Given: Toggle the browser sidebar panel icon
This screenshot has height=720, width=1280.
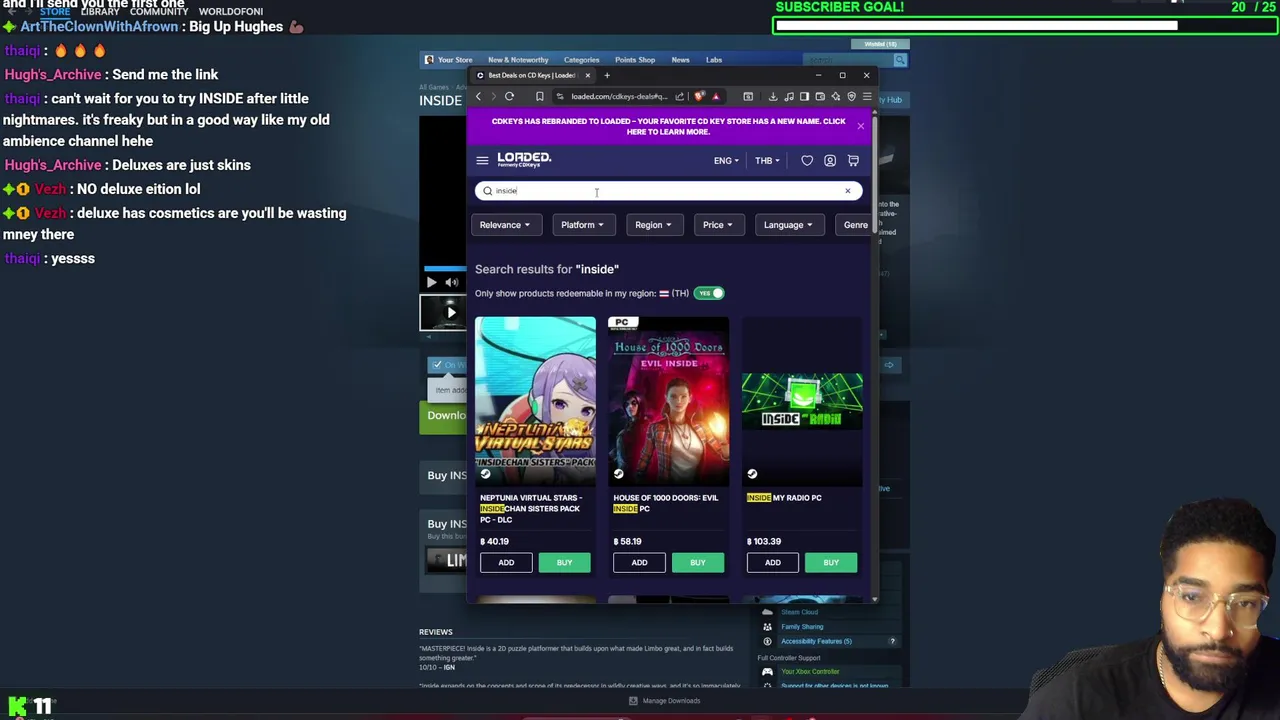Looking at the screenshot, I should point(804,97).
